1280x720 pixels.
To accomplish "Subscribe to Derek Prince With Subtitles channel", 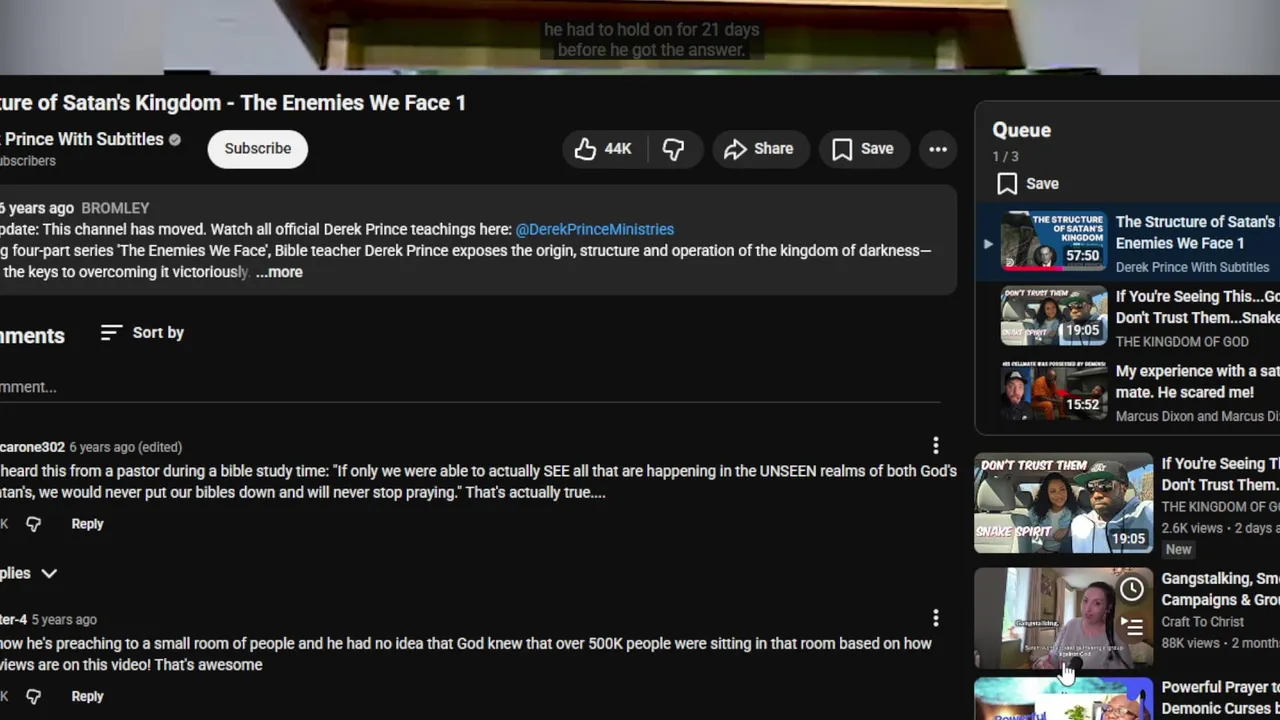I will pos(257,149).
